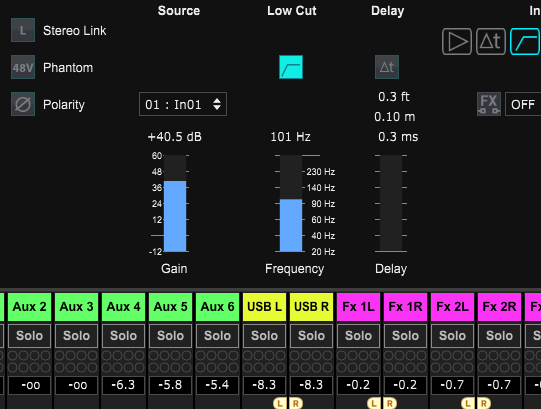
Task: Click the R link badge under USB R
Action: click(x=296, y=403)
